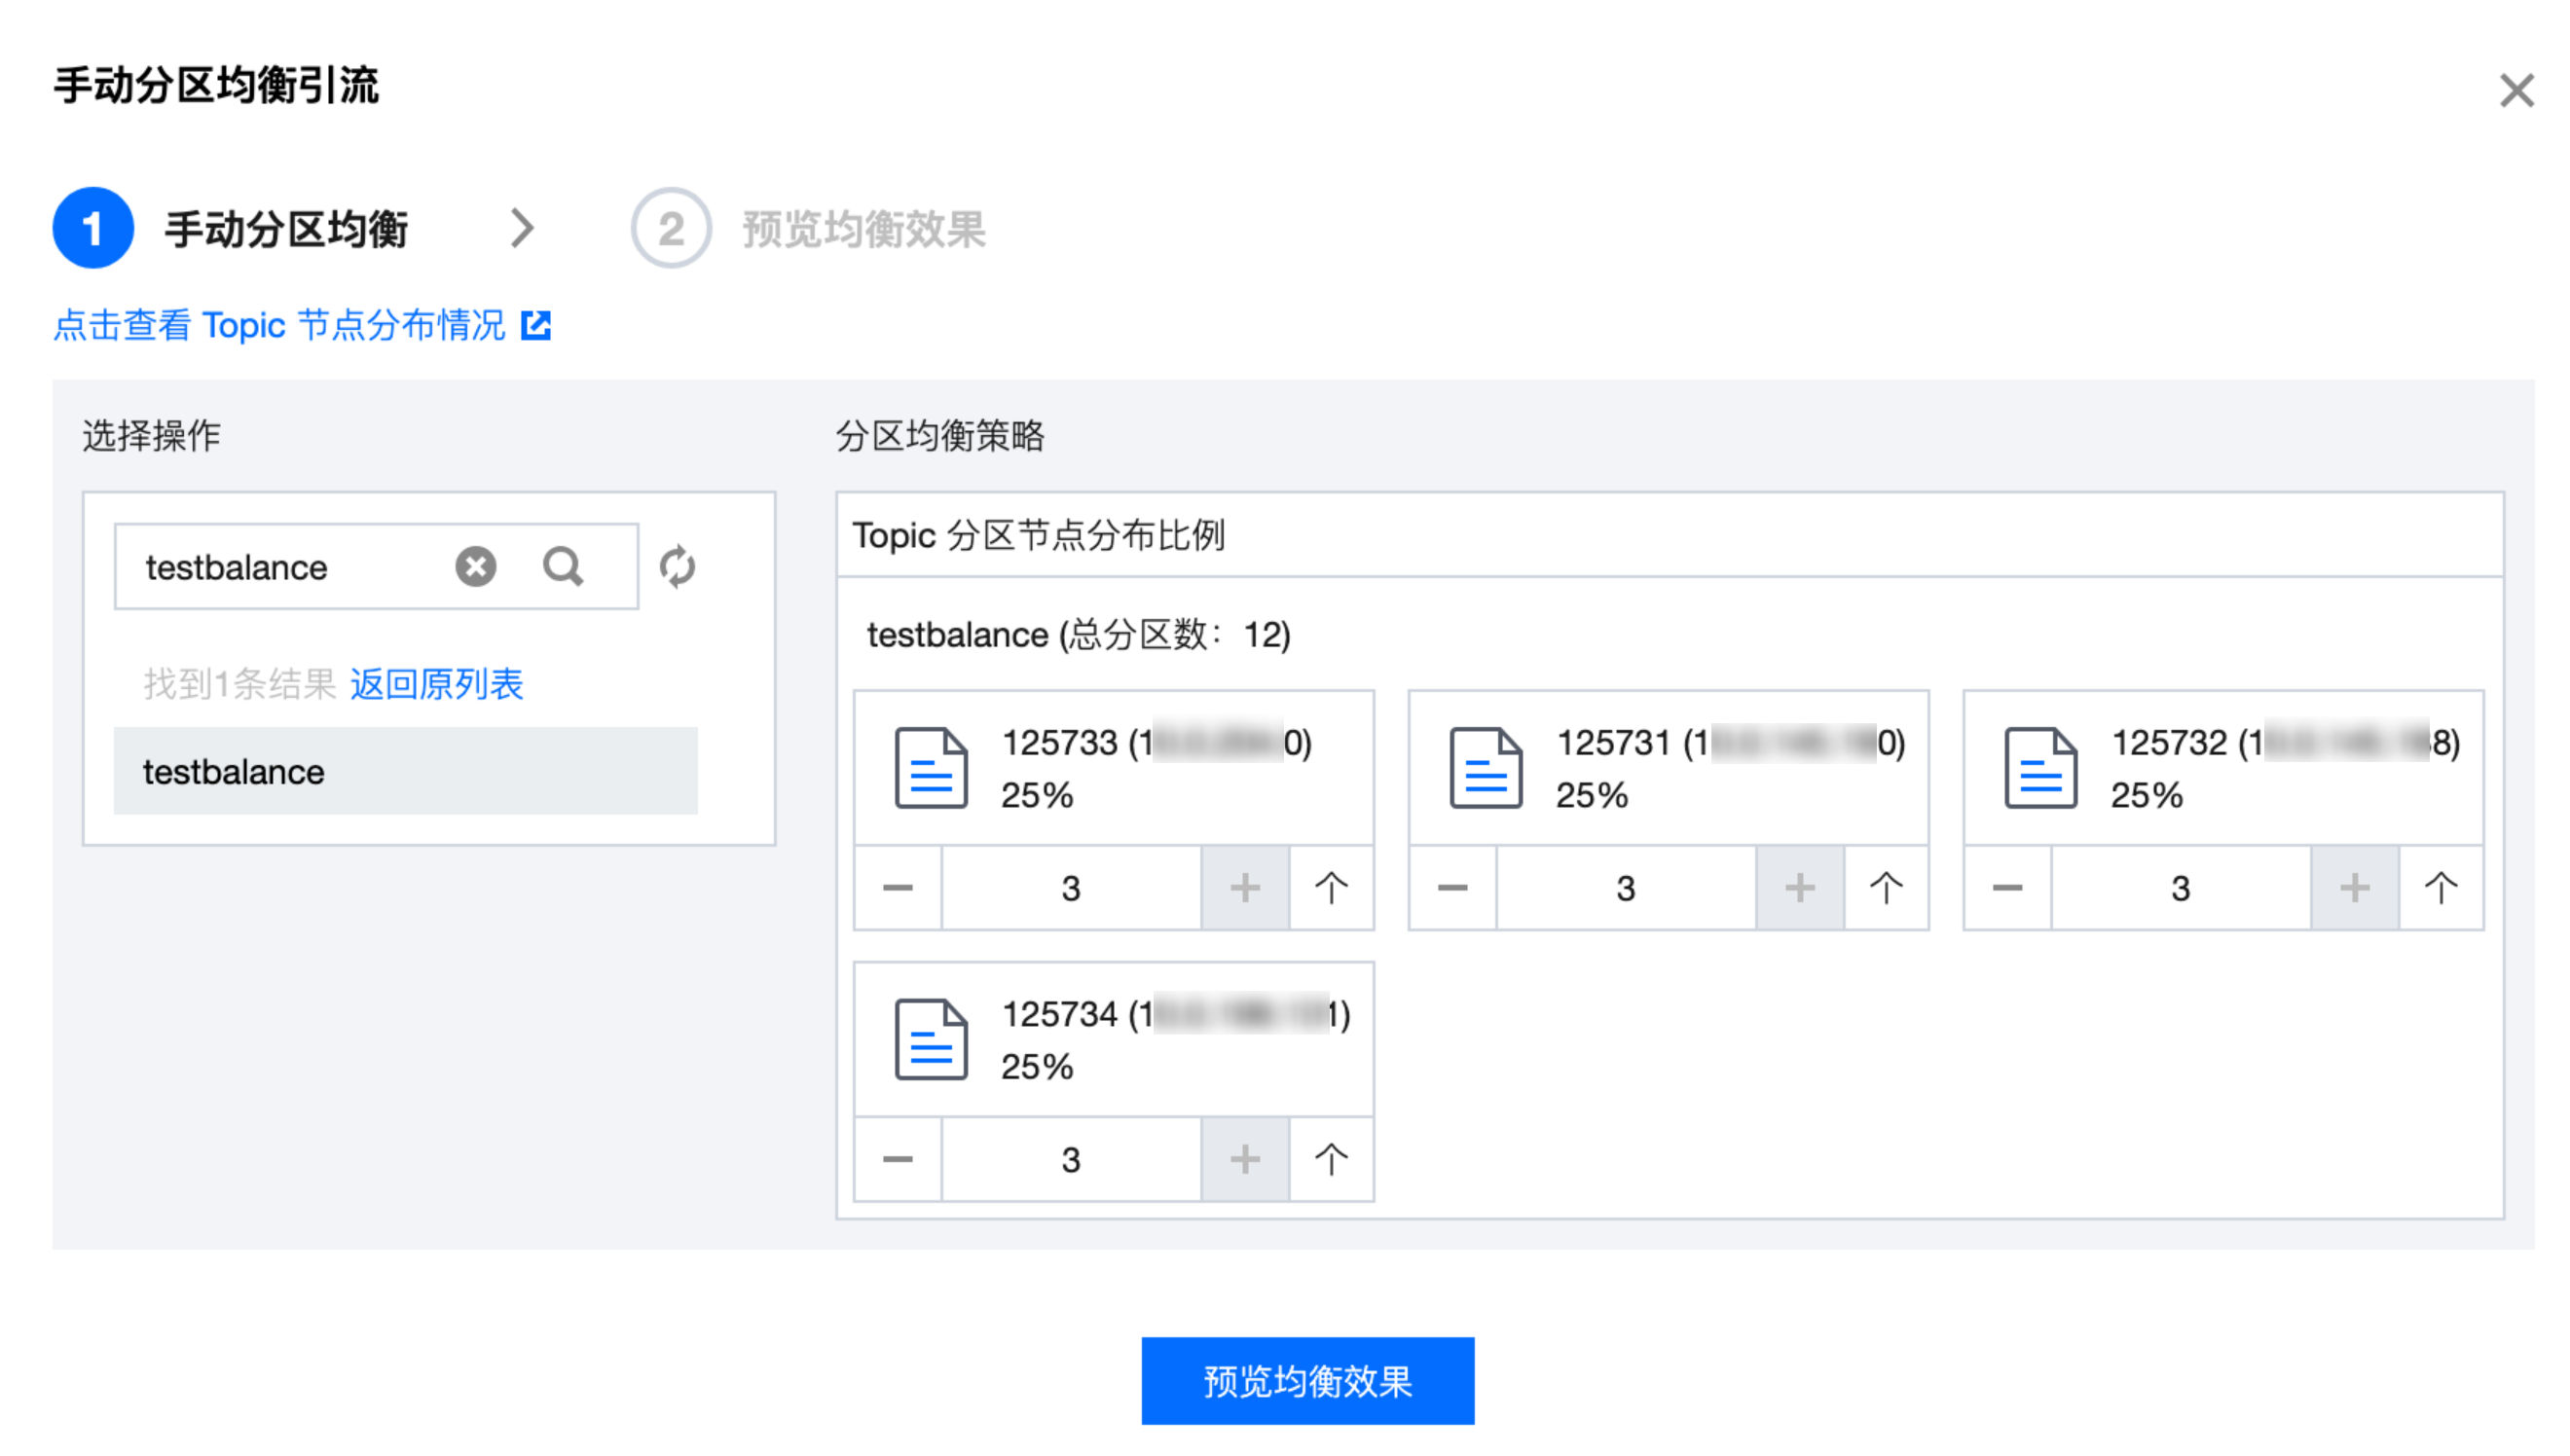Decrease partition count for node 125733
The height and width of the screenshot is (1456, 2570).
pyautogui.click(x=897, y=888)
